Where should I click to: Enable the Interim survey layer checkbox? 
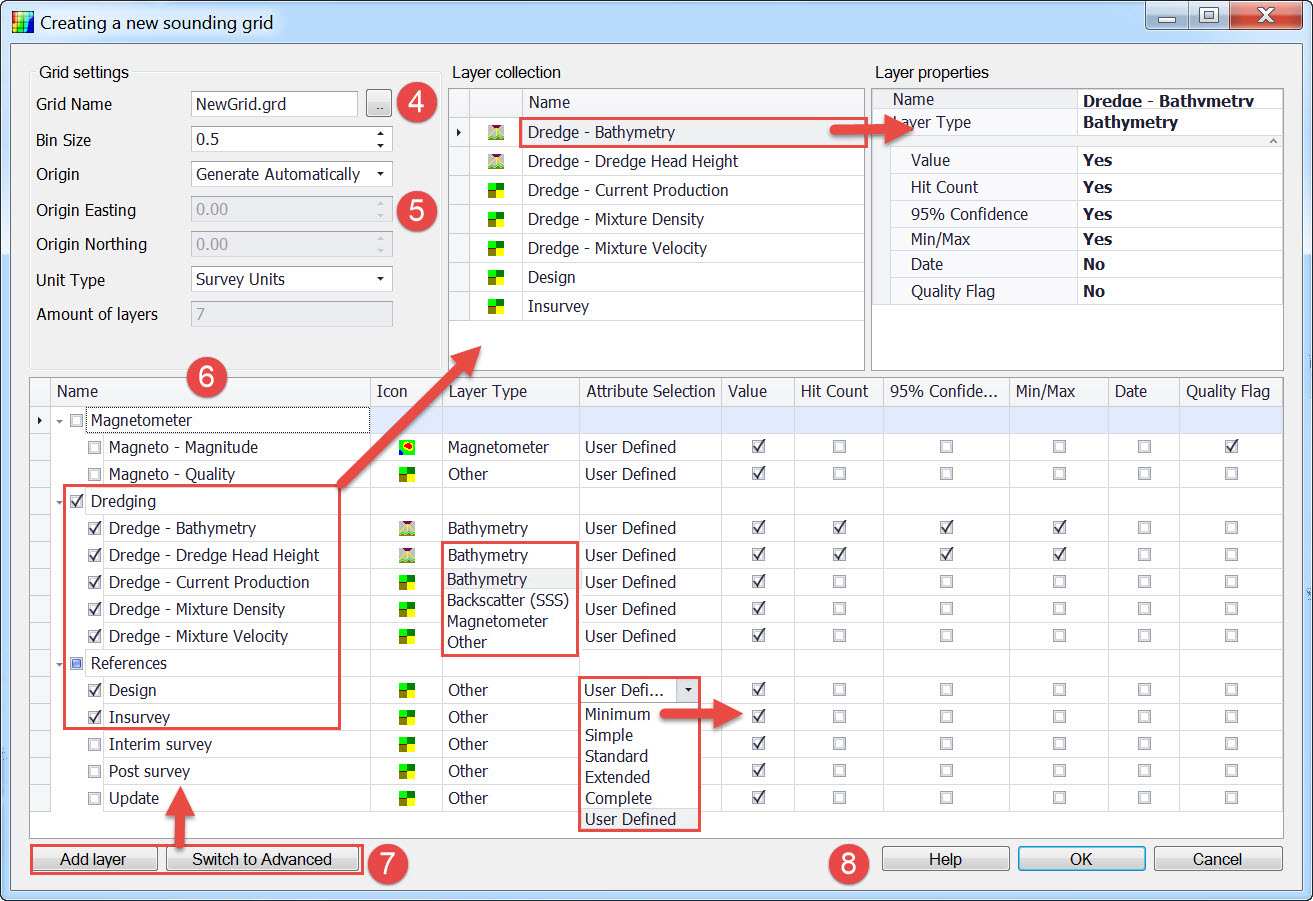click(x=95, y=744)
